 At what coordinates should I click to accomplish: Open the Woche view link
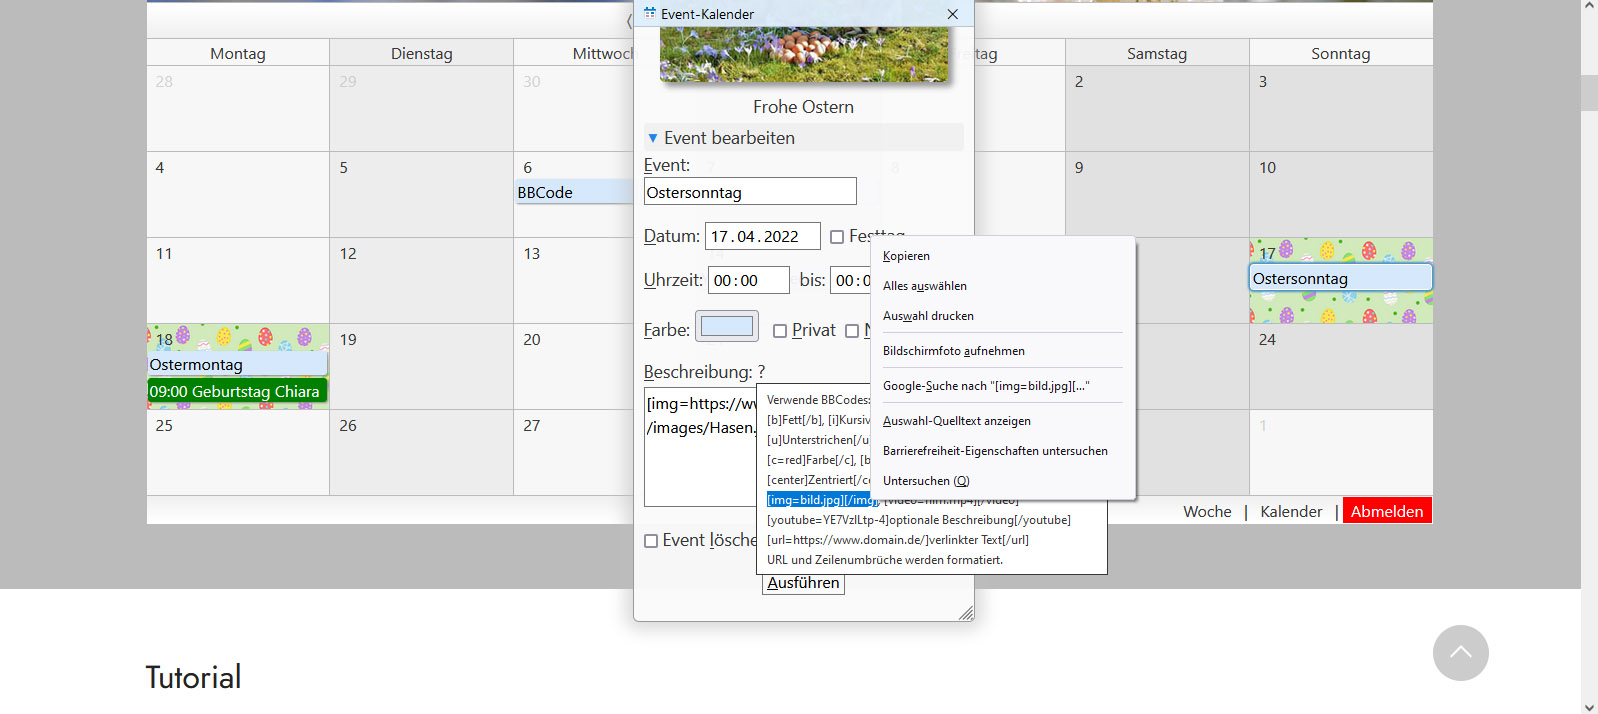[x=1207, y=511]
